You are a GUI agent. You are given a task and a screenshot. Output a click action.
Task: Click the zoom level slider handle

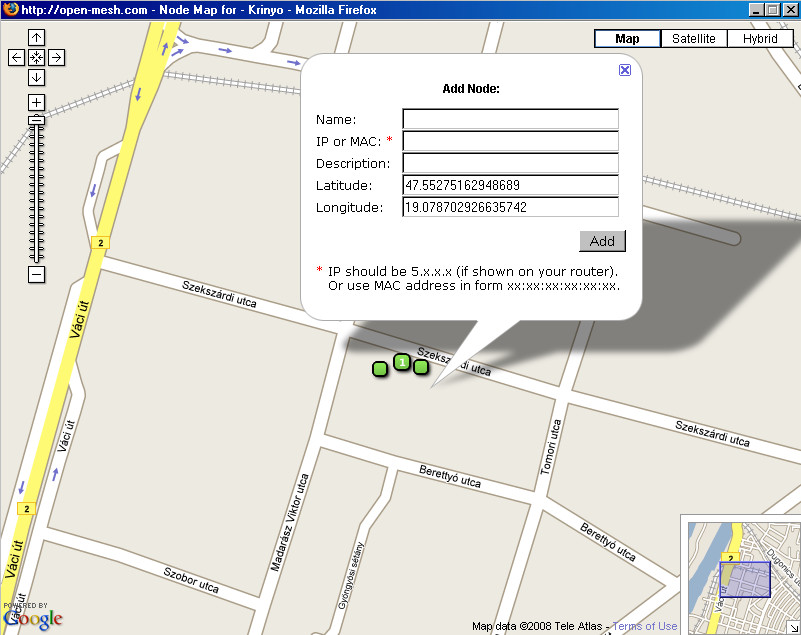(36, 120)
